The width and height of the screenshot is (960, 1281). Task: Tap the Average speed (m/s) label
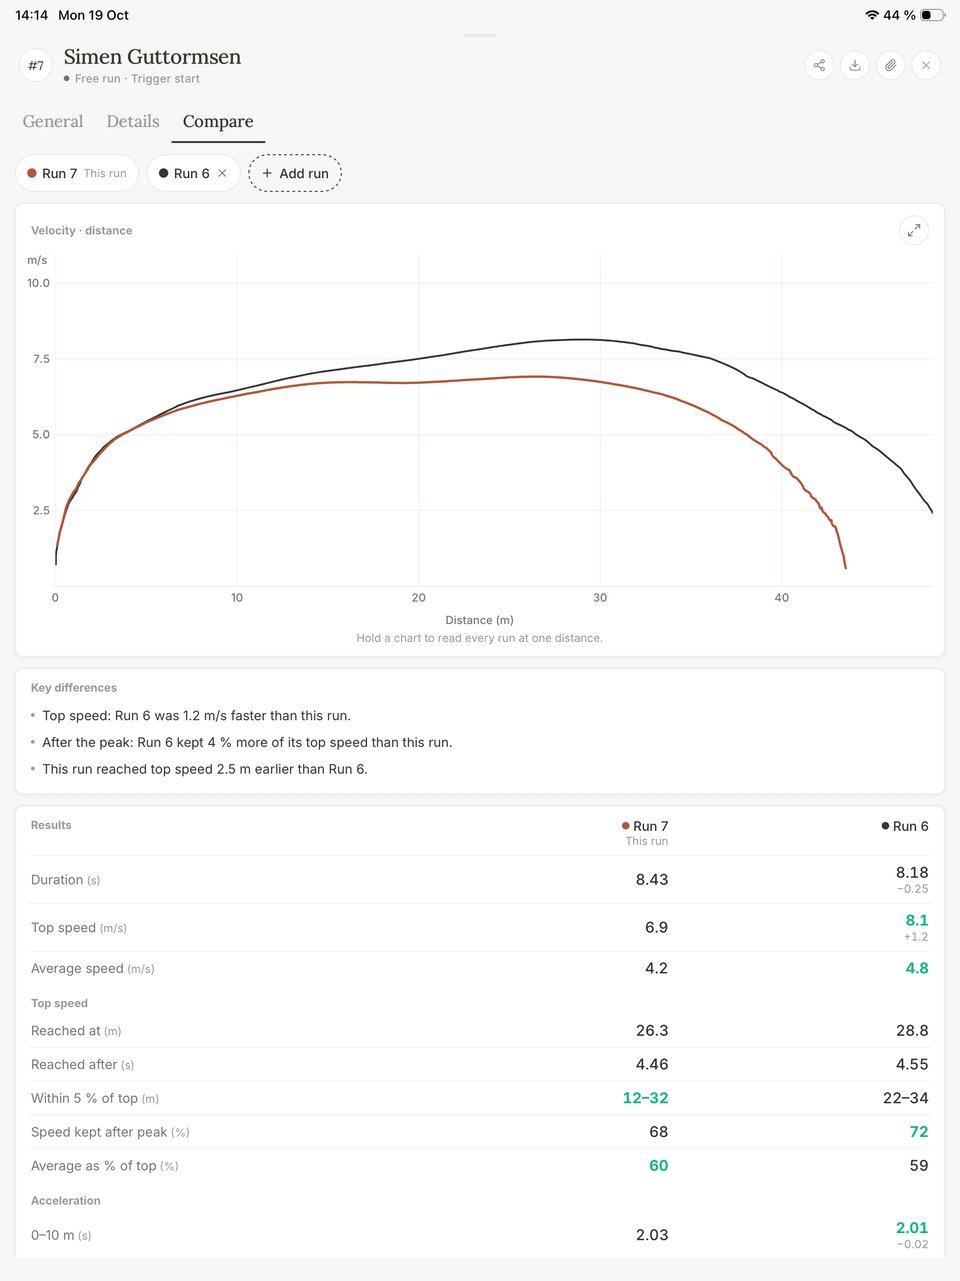coord(93,969)
